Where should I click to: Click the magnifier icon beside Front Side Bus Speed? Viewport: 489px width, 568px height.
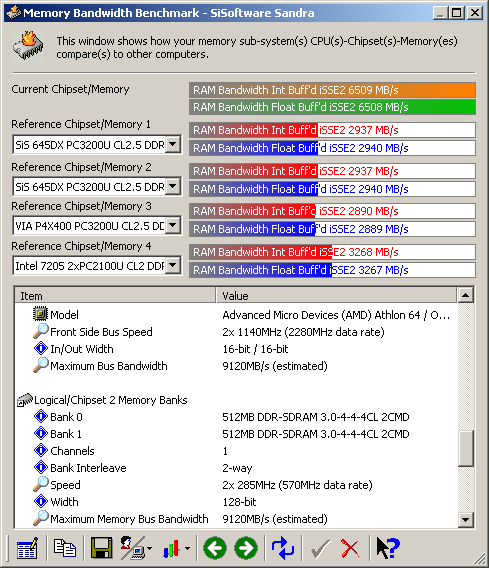click(x=41, y=331)
